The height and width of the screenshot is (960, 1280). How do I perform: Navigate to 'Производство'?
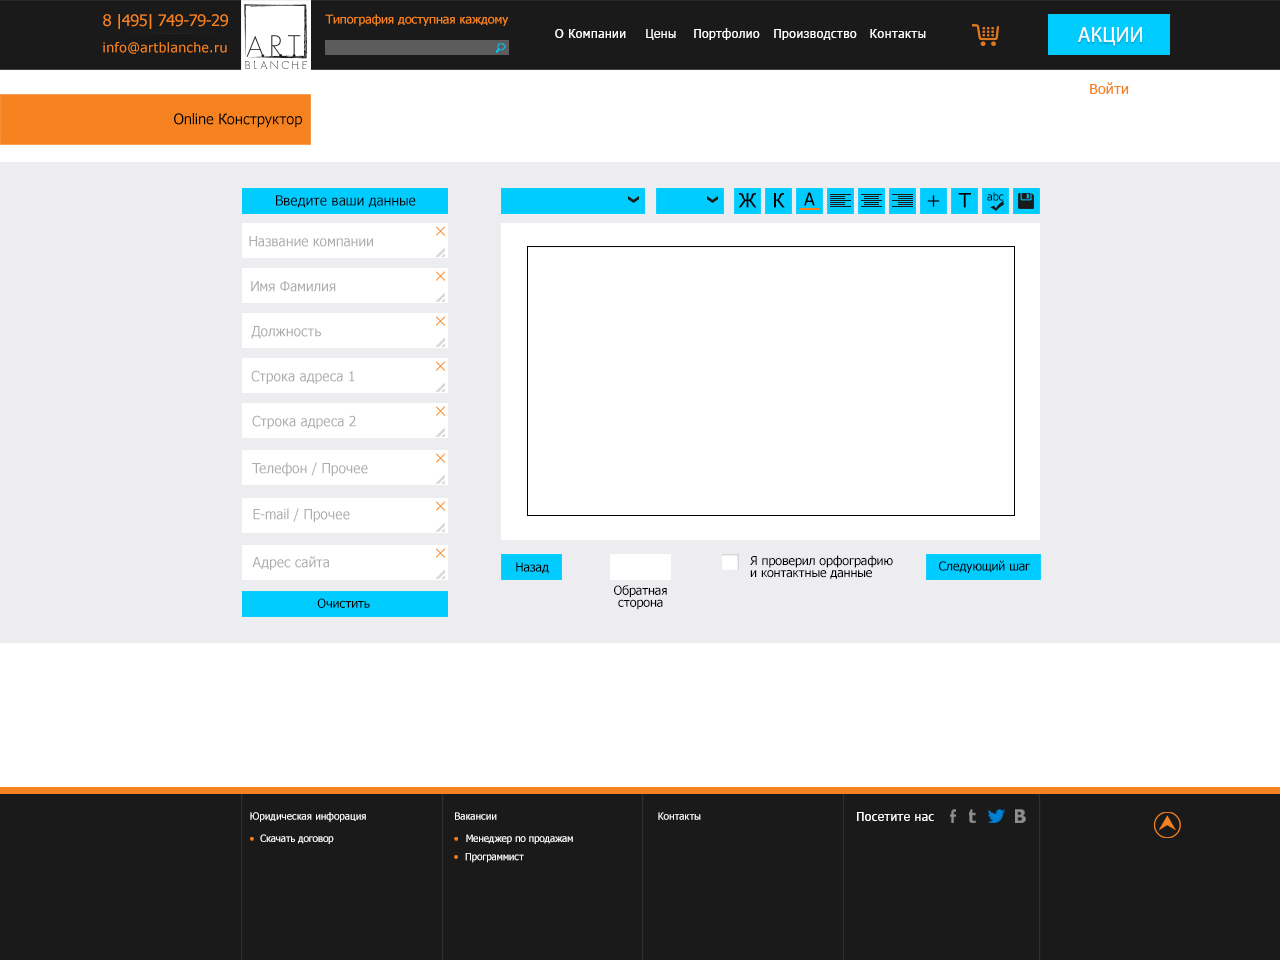point(815,34)
